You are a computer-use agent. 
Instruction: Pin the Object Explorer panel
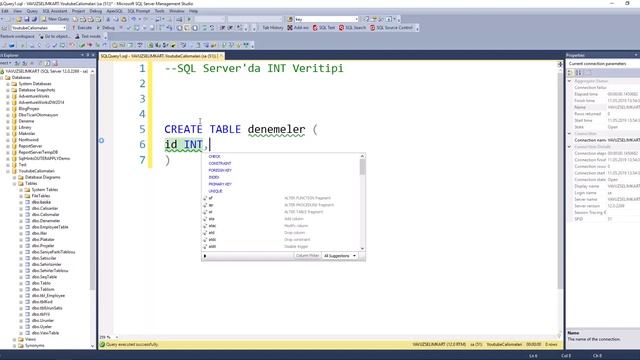pyautogui.click(x=88, y=55)
